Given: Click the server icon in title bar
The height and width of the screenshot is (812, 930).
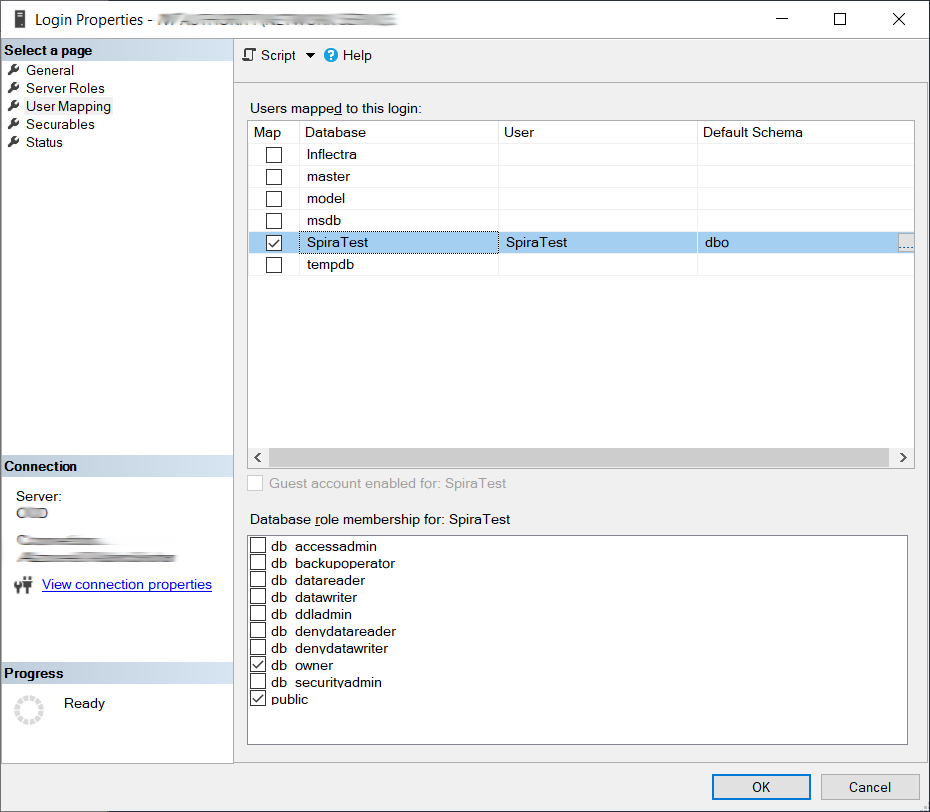Looking at the screenshot, I should tap(20, 19).
